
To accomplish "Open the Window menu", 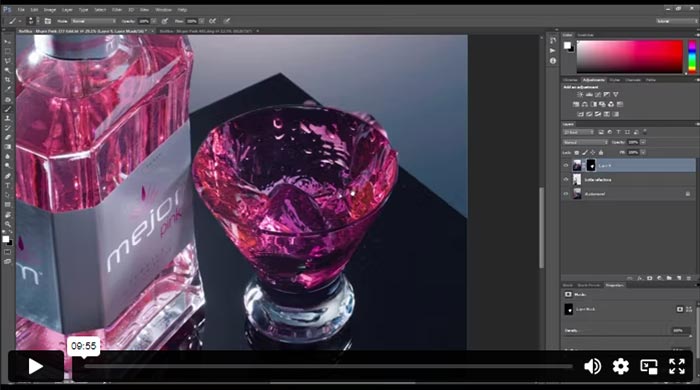I will (163, 9).
